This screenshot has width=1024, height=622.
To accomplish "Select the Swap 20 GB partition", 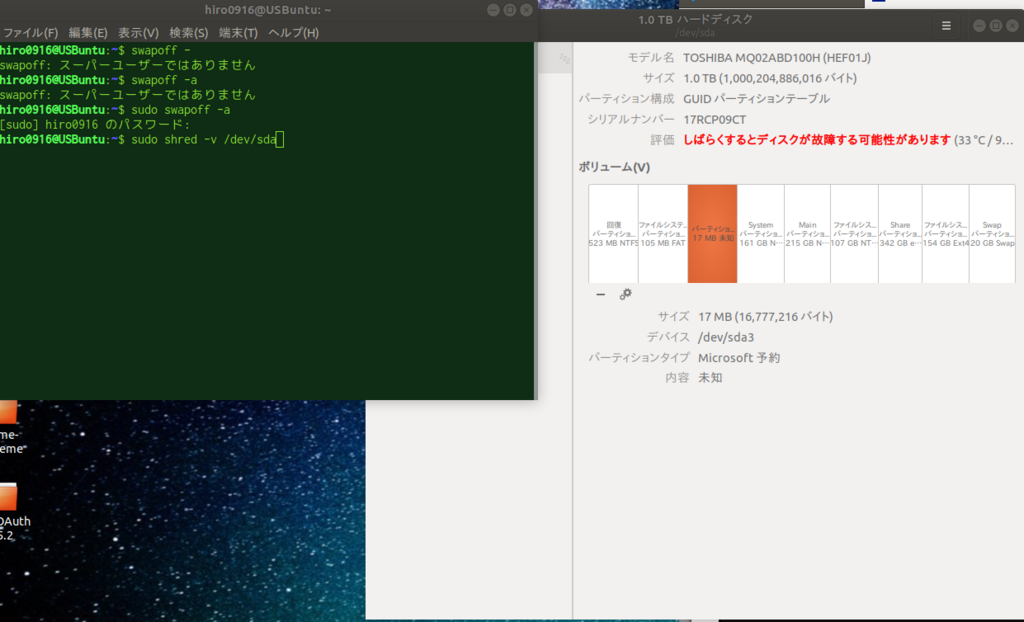I will pyautogui.click(x=991, y=233).
